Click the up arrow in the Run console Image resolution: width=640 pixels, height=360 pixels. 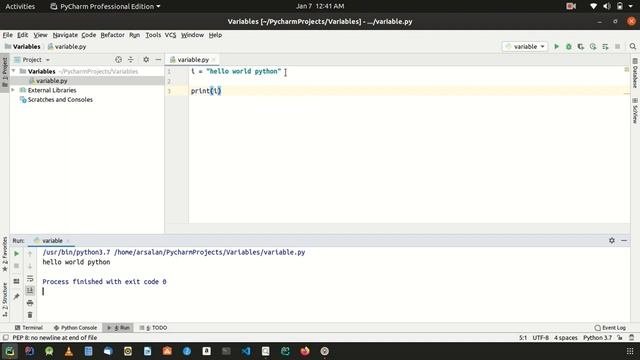pyautogui.click(x=30, y=253)
